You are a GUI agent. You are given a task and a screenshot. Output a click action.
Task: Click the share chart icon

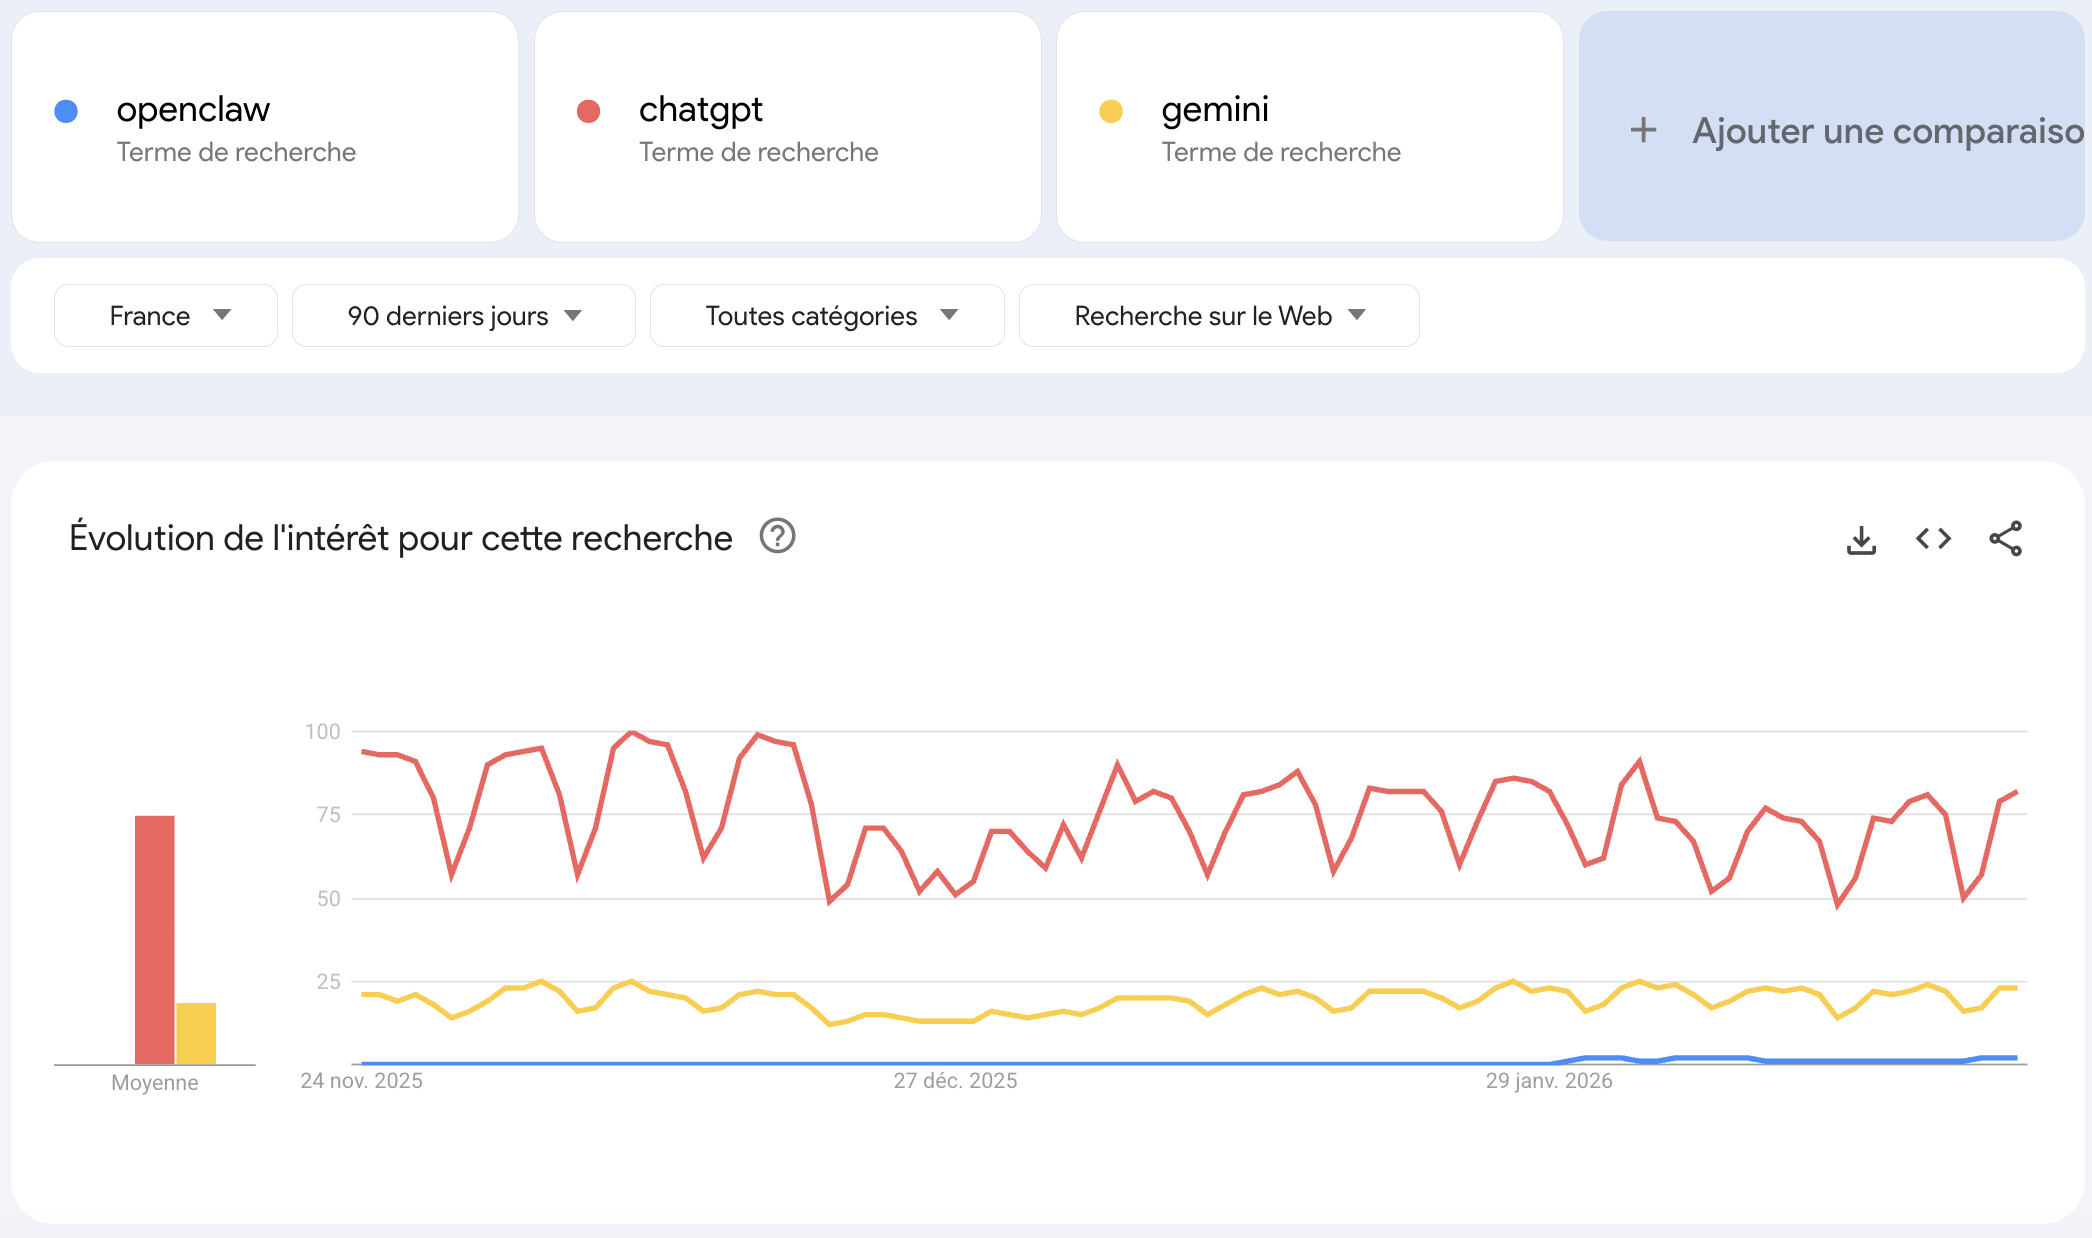(x=2005, y=539)
